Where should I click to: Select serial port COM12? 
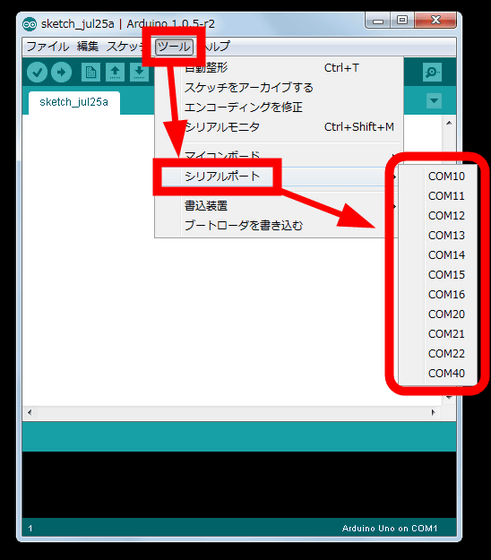(x=438, y=216)
